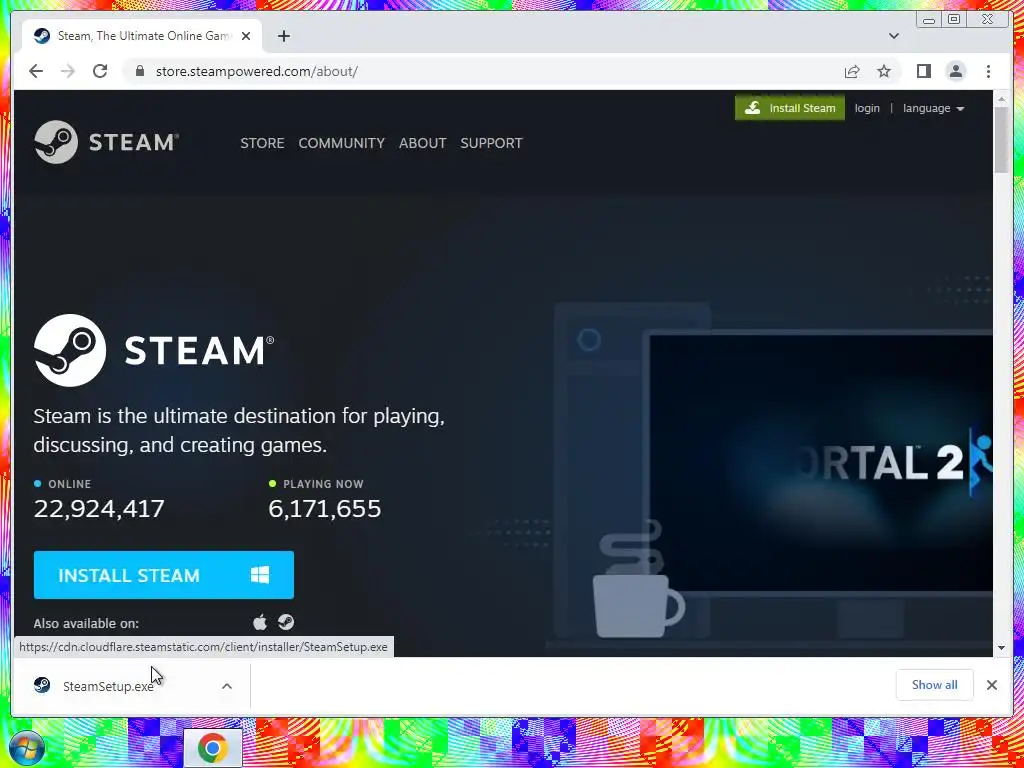Click the address bar URL
1024x768 pixels.
(x=257, y=71)
